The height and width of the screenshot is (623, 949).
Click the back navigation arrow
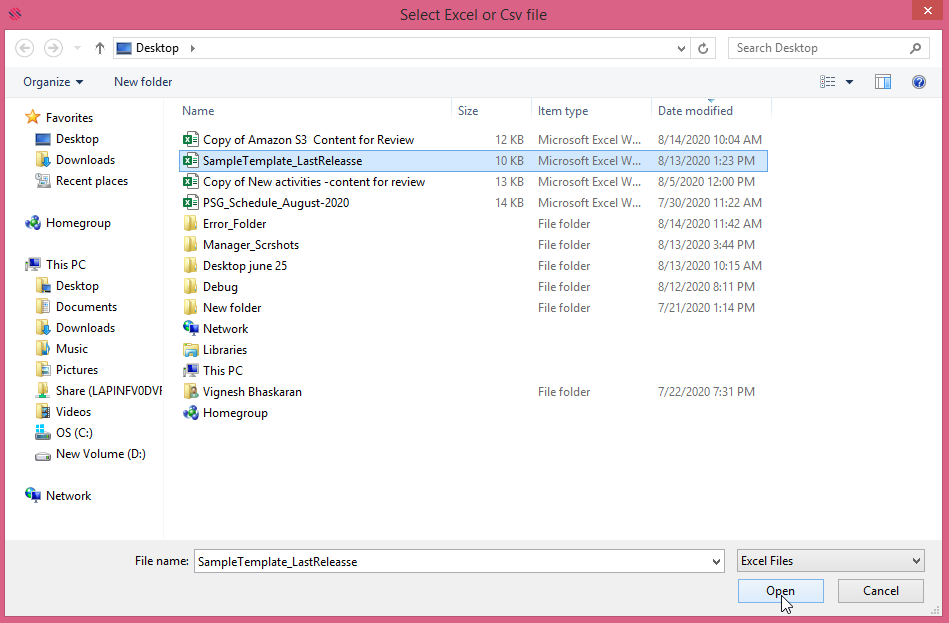tap(22, 47)
